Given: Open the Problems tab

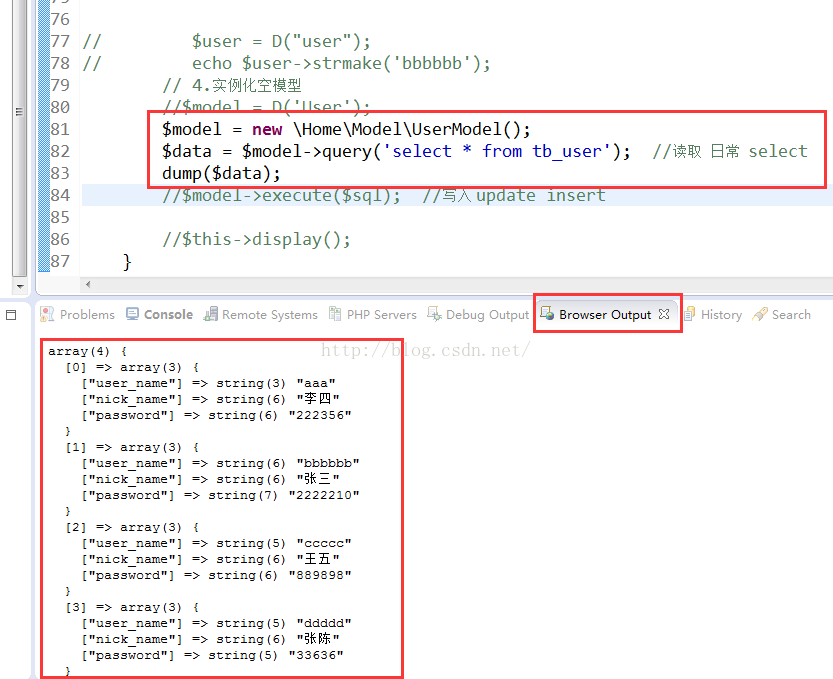Looking at the screenshot, I should point(78,315).
